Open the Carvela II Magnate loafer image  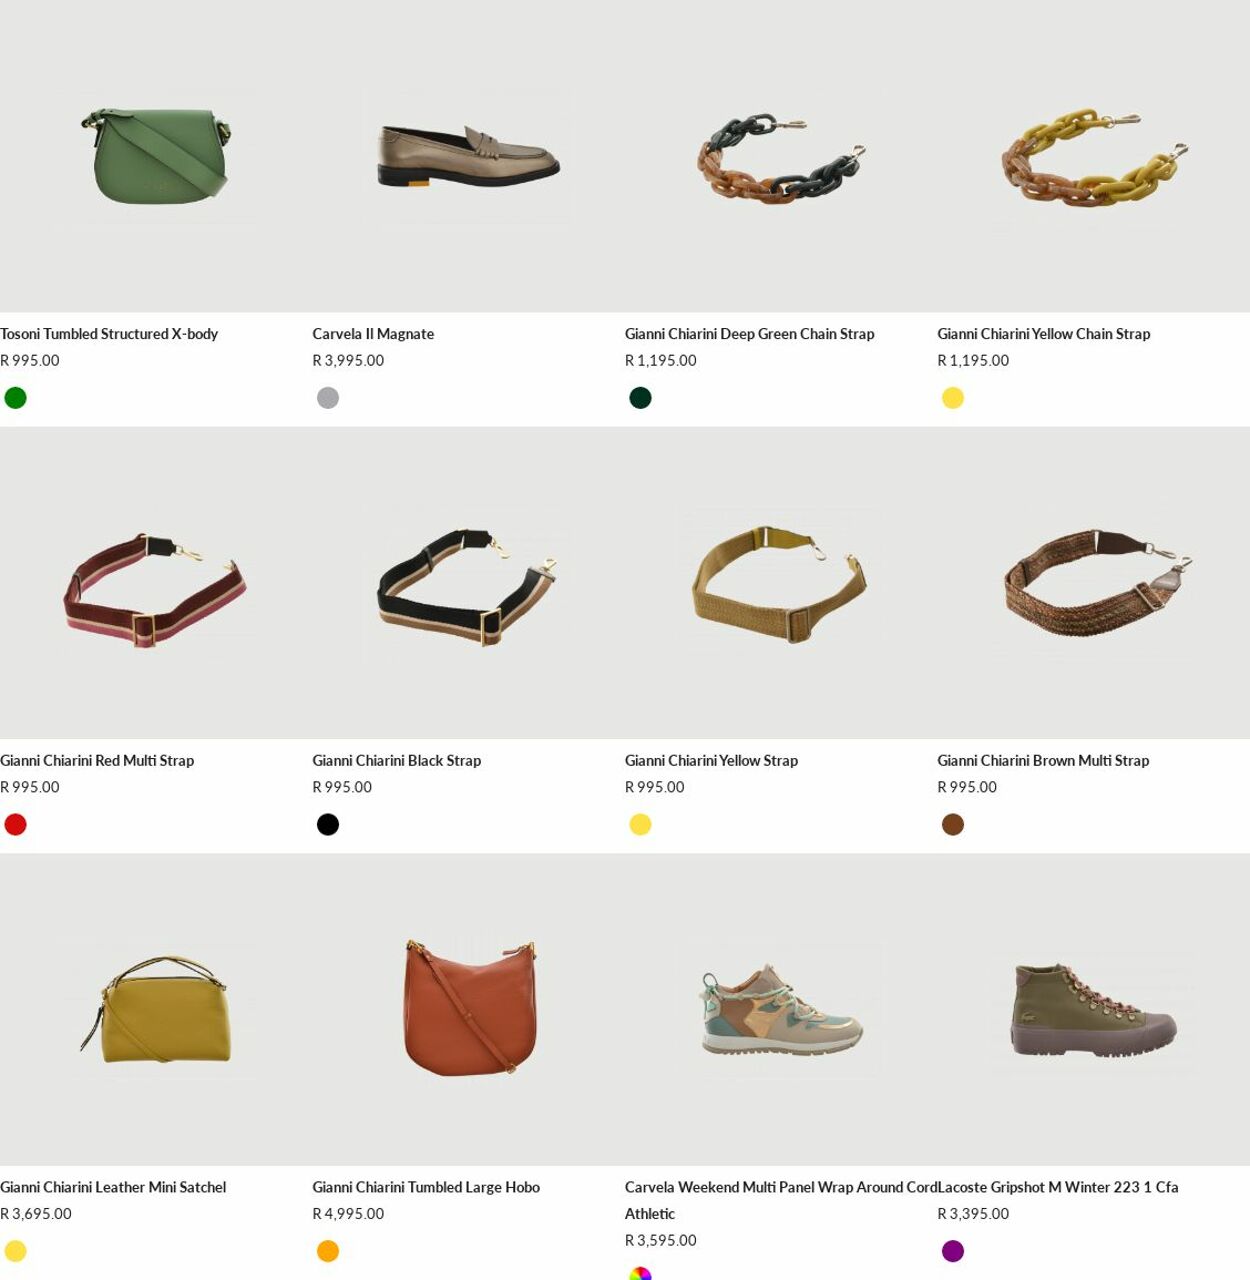point(468,156)
